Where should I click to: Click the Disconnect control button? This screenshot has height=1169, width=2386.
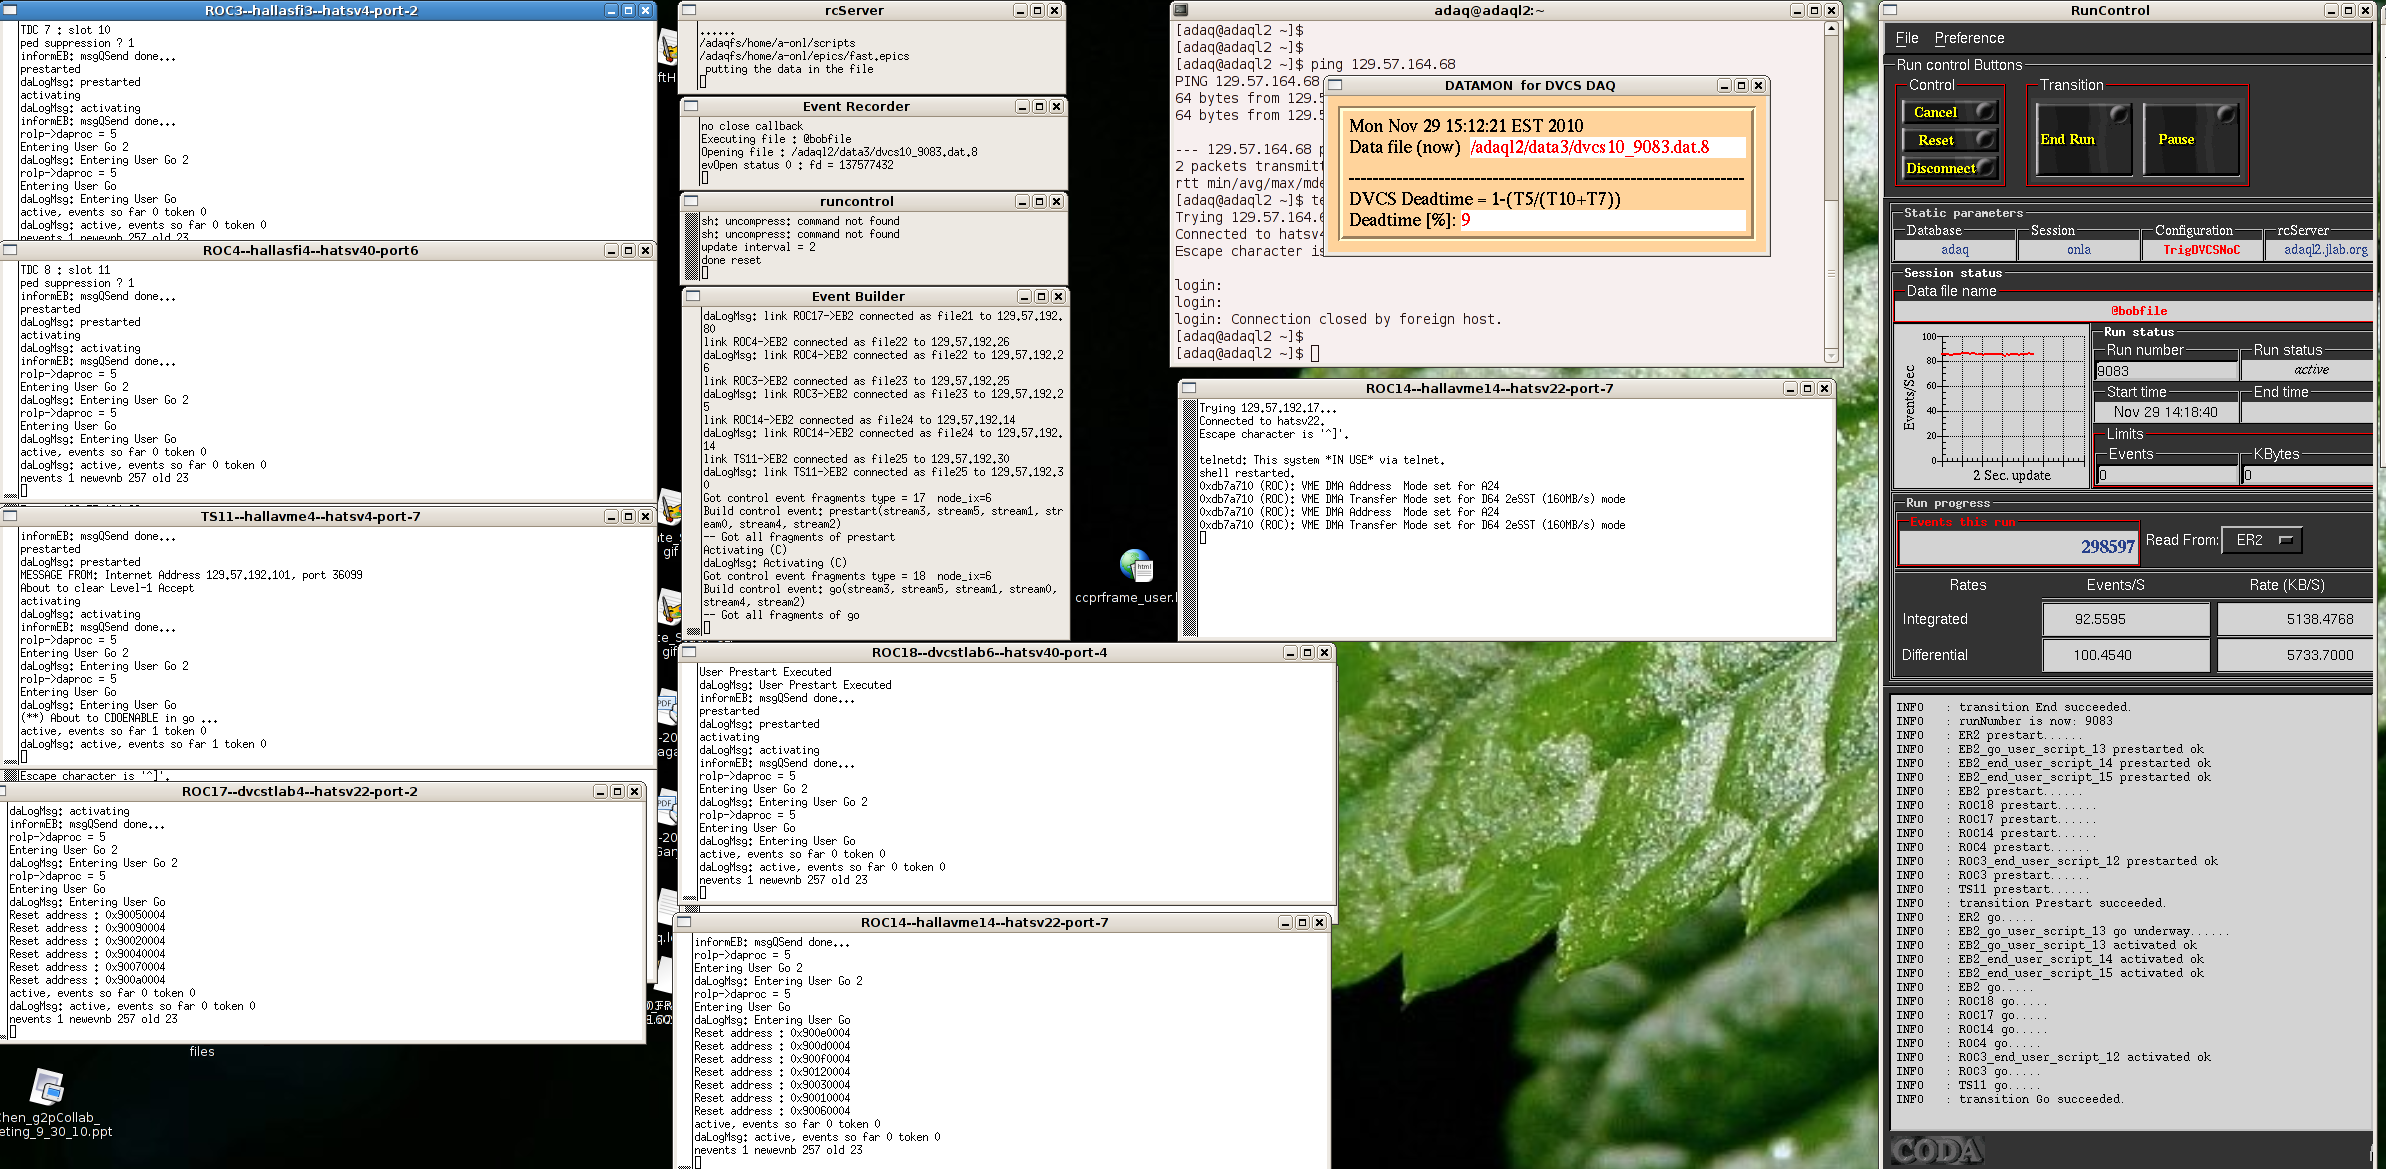(x=1949, y=168)
